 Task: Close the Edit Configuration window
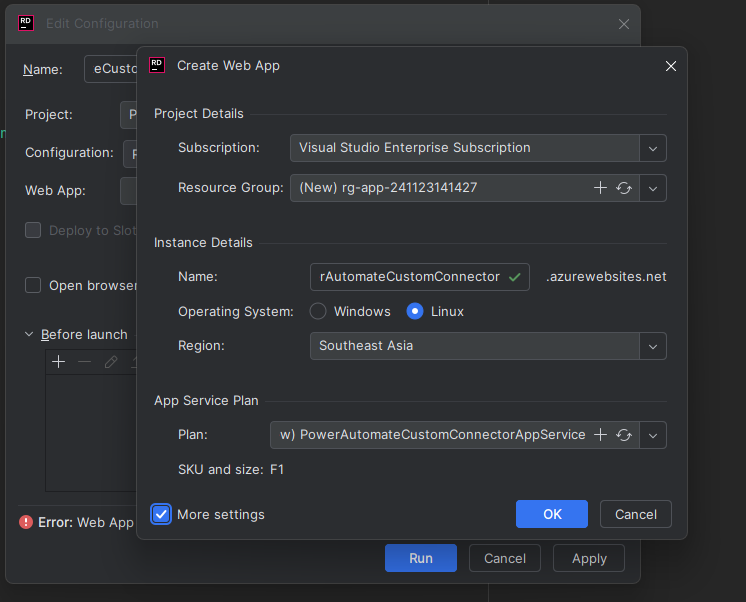624,24
